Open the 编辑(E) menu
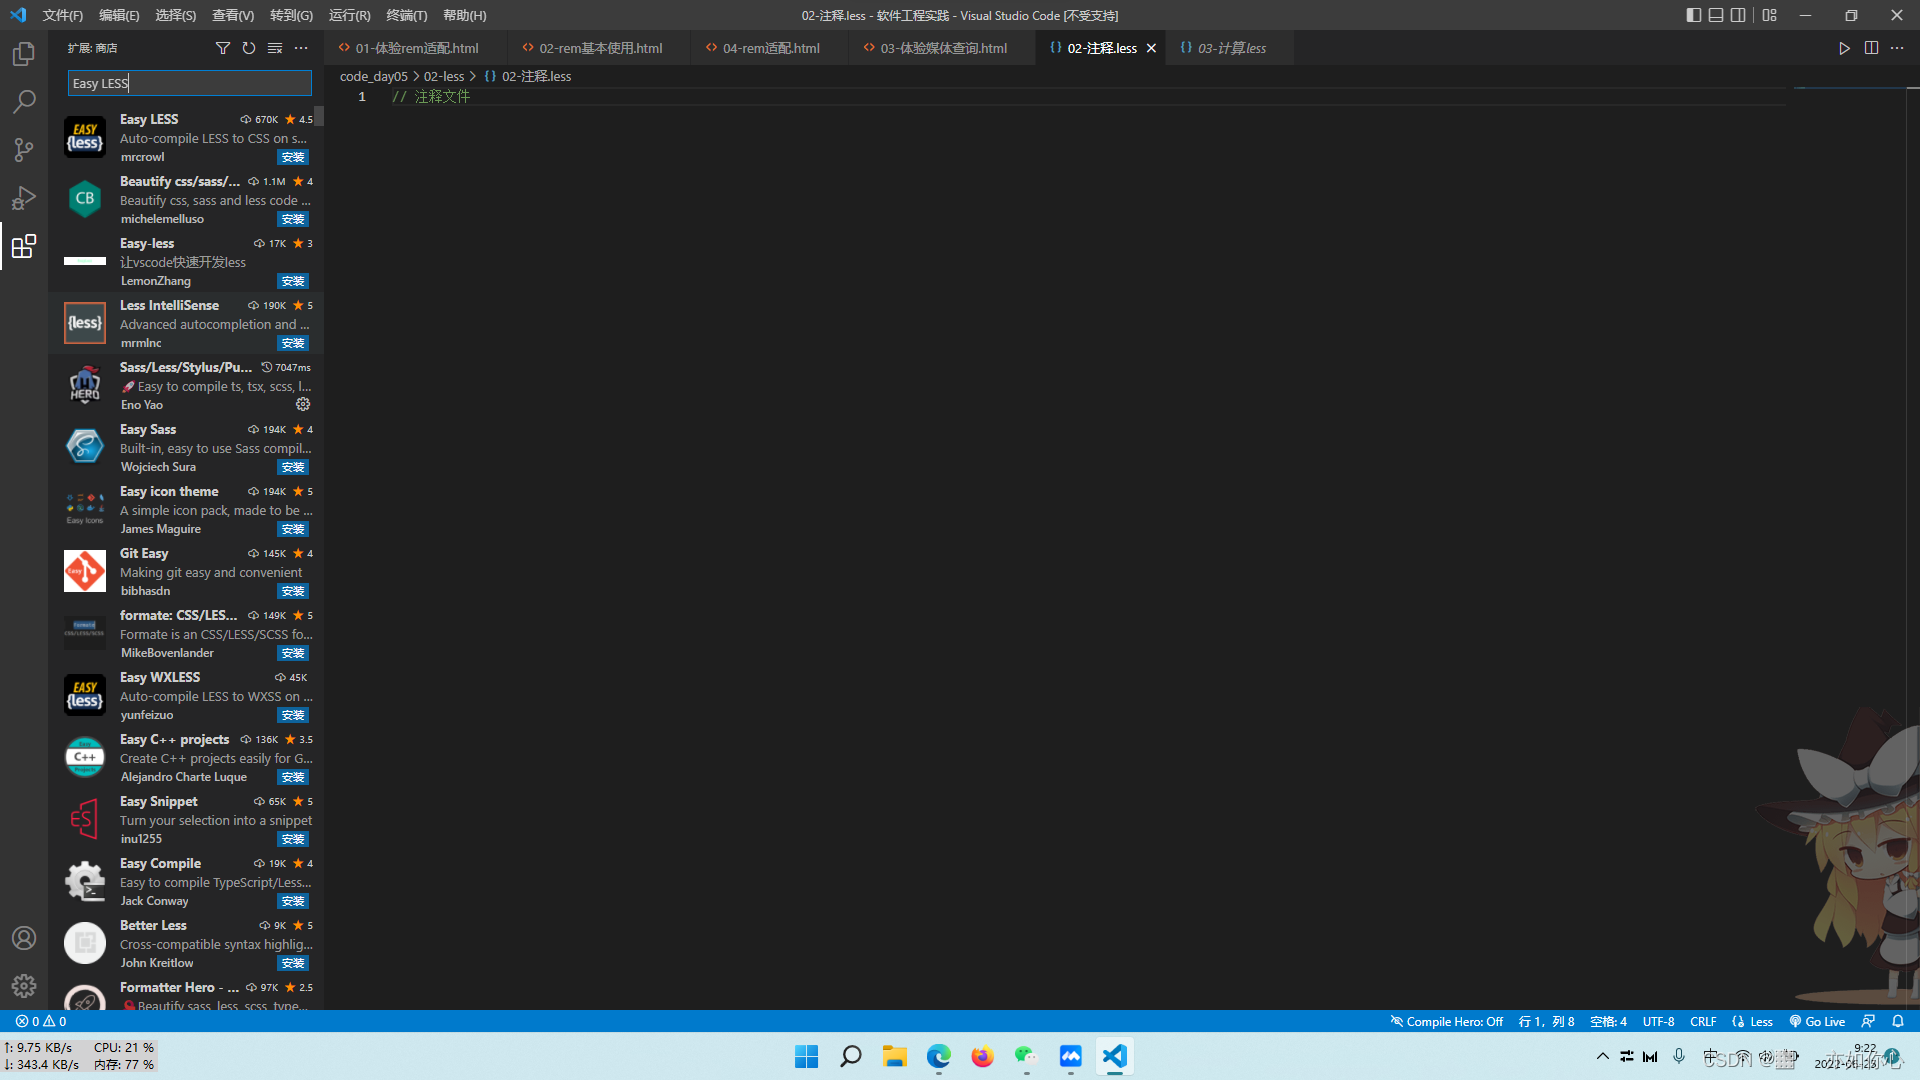This screenshot has width=1920, height=1080. pos(119,15)
